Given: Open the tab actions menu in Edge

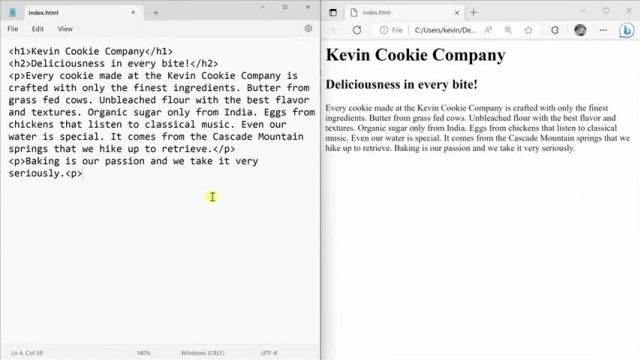Looking at the screenshot, I should pos(333,13).
